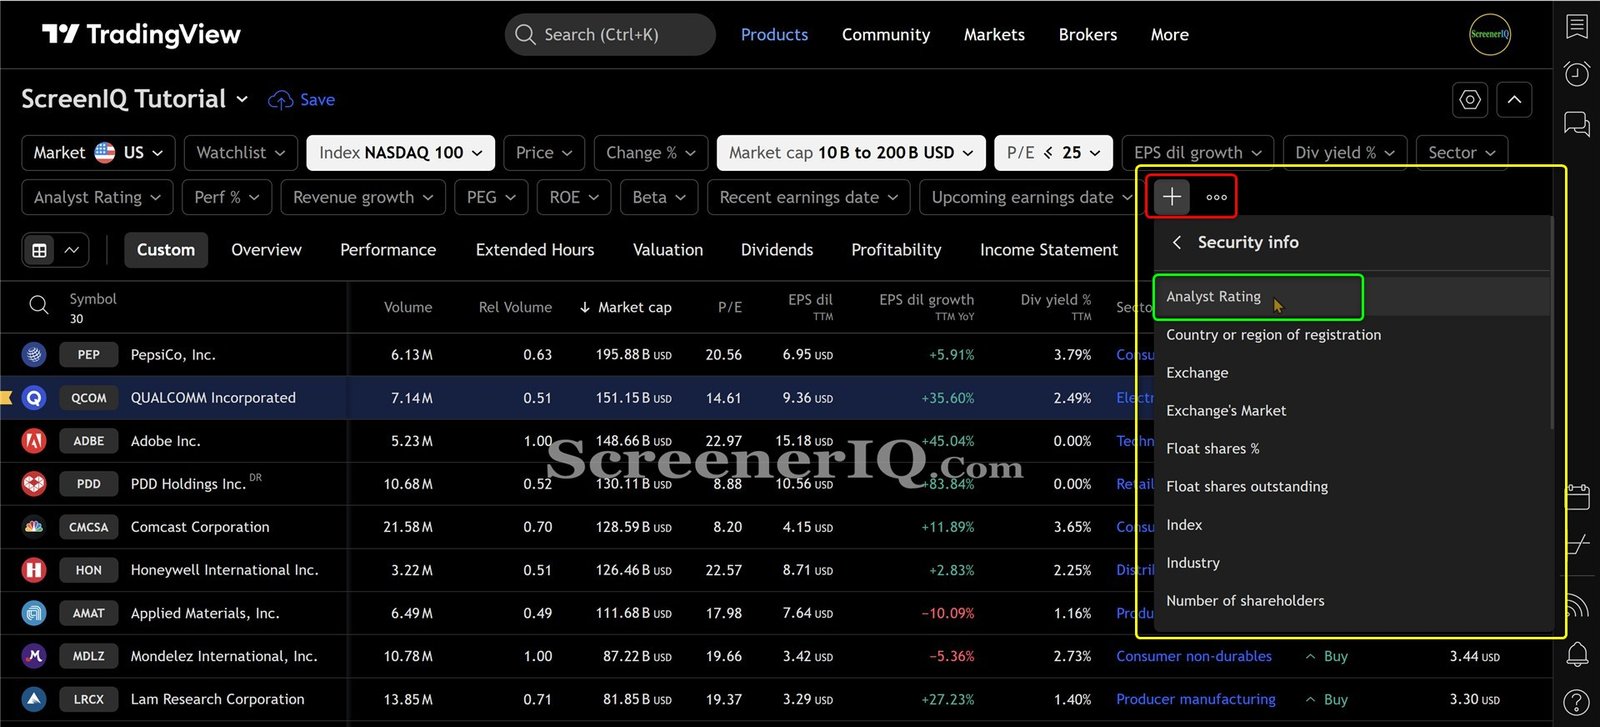Open the alerts clock sidebar icon

(x=1577, y=74)
